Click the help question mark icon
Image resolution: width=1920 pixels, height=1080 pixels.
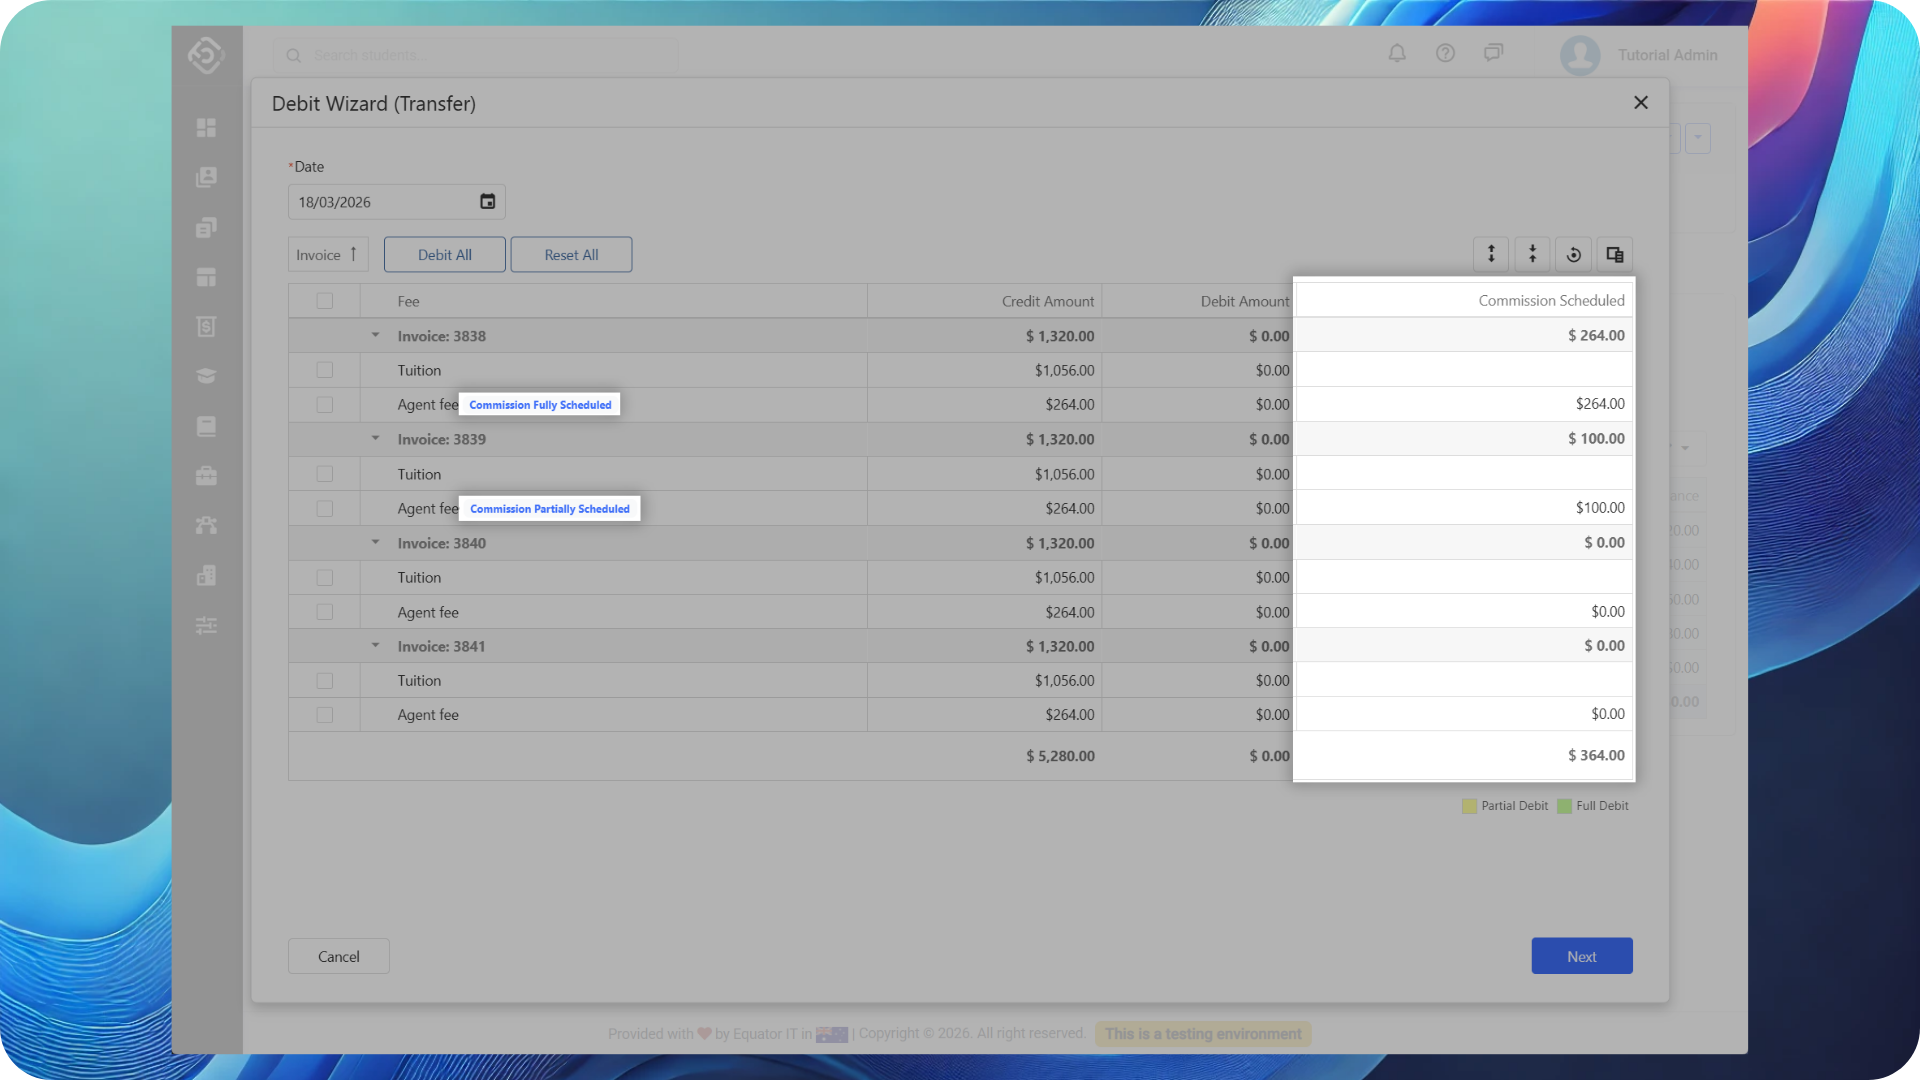1445,53
